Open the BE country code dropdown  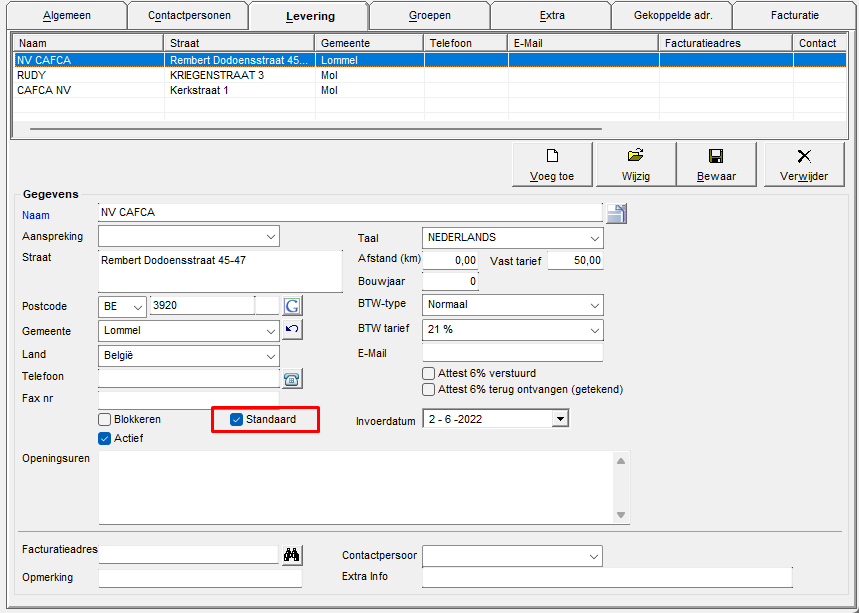point(138,306)
